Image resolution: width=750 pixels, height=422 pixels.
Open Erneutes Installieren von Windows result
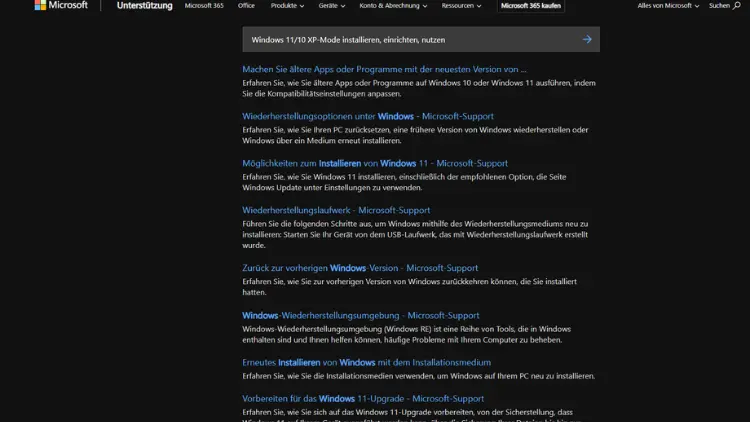pos(366,362)
